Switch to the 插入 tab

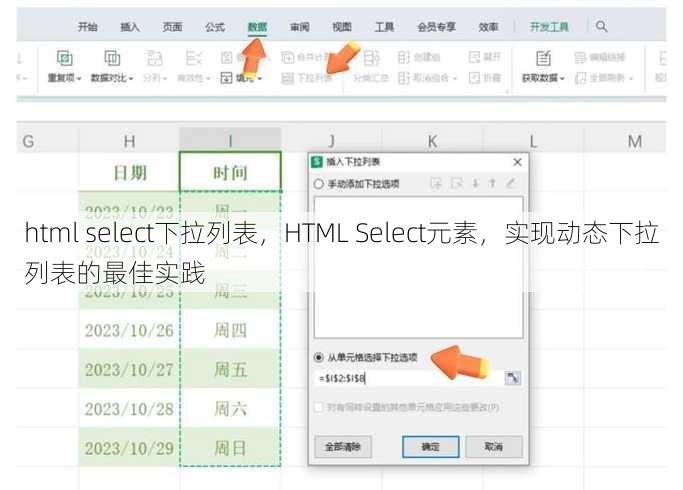(130, 27)
